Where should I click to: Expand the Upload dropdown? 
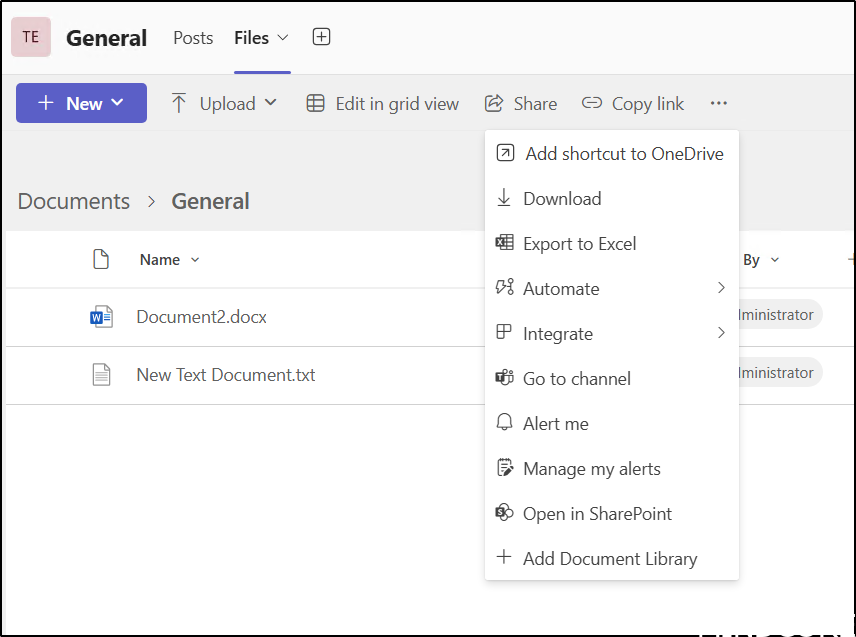pyautogui.click(x=226, y=104)
